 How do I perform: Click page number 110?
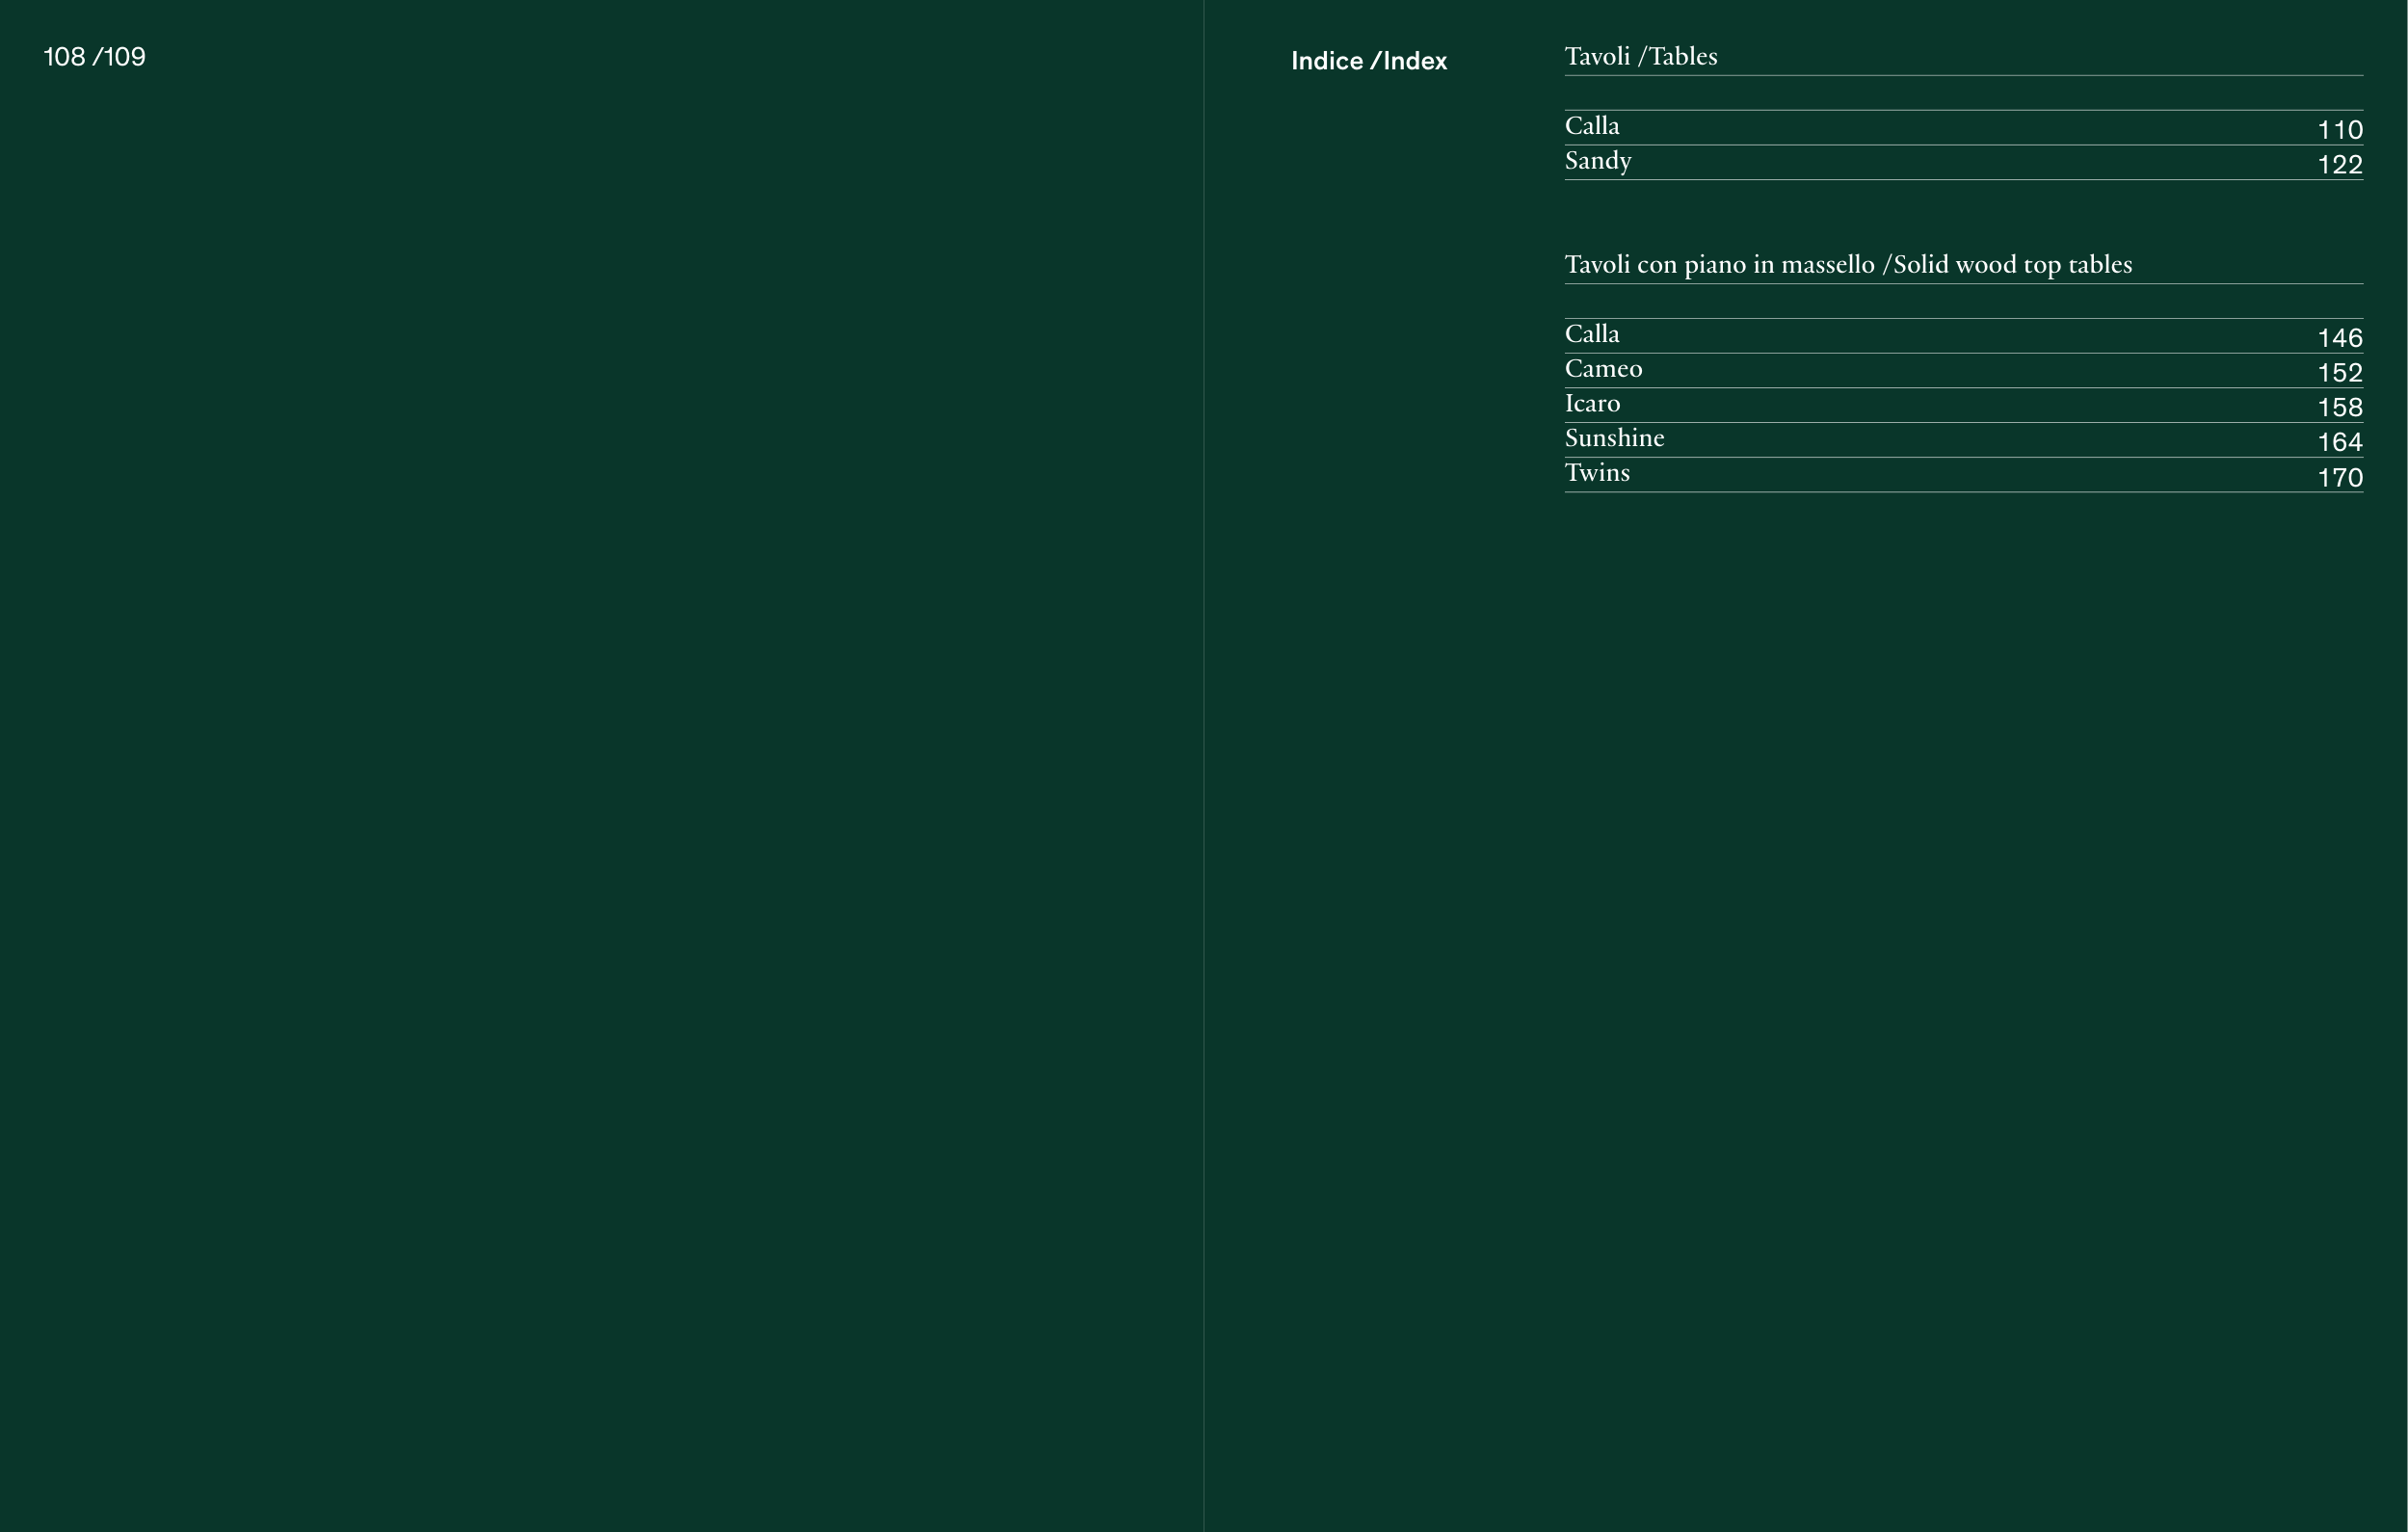[x=2339, y=130]
